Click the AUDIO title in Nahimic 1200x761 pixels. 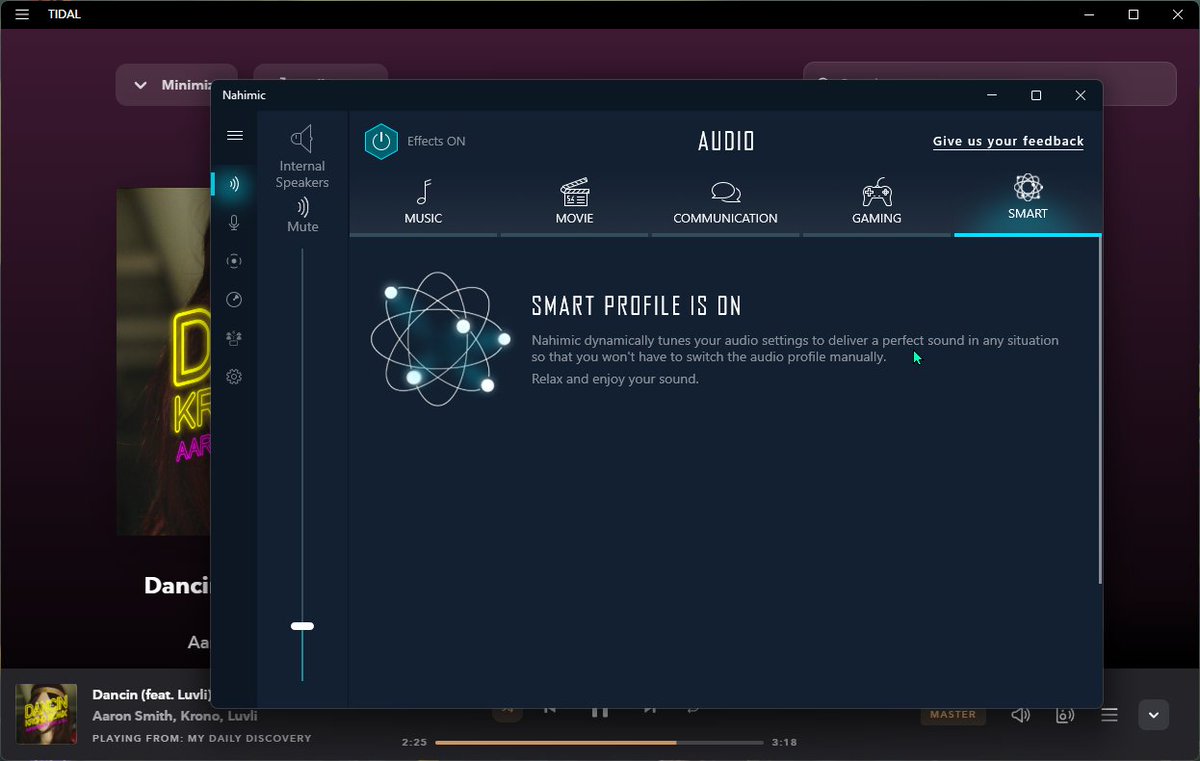pos(726,141)
